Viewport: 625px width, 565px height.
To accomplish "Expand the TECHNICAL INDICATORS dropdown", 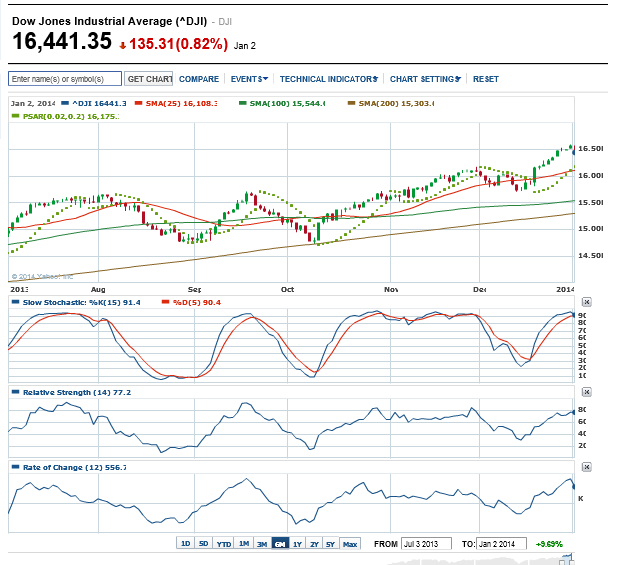I will (x=328, y=79).
